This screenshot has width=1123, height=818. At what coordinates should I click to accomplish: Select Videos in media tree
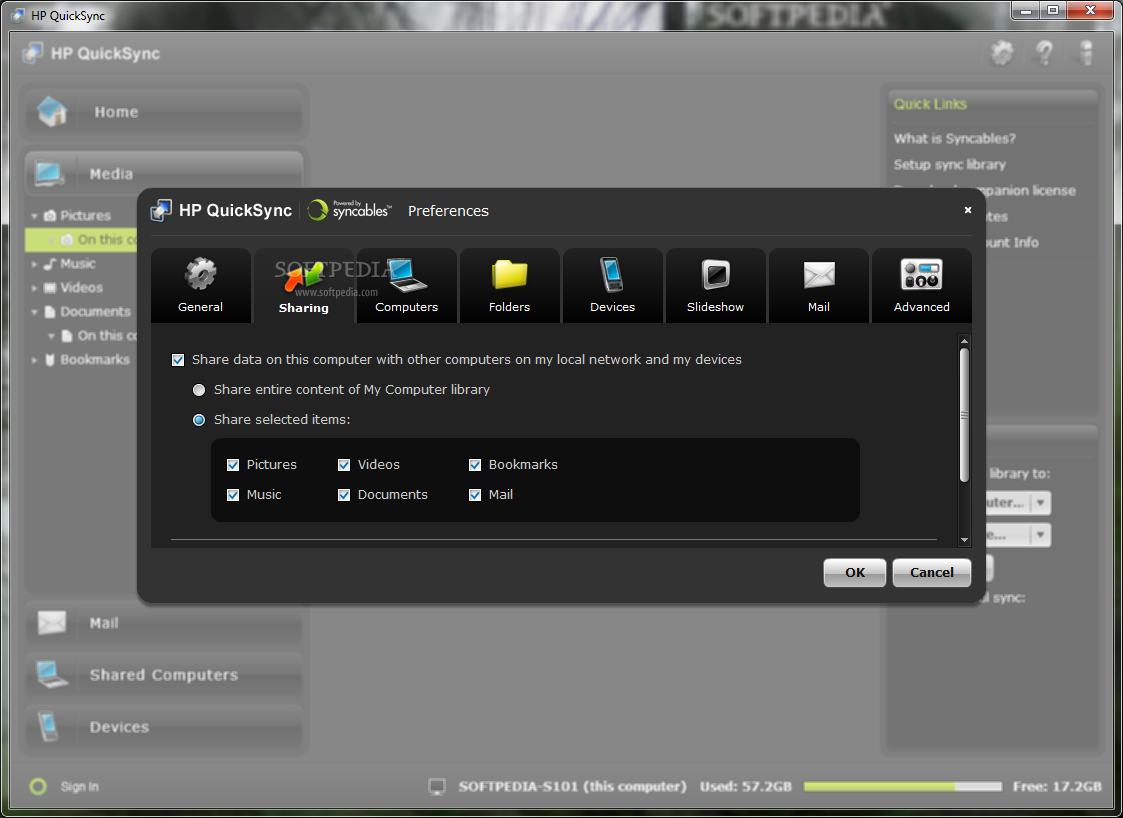coord(81,288)
